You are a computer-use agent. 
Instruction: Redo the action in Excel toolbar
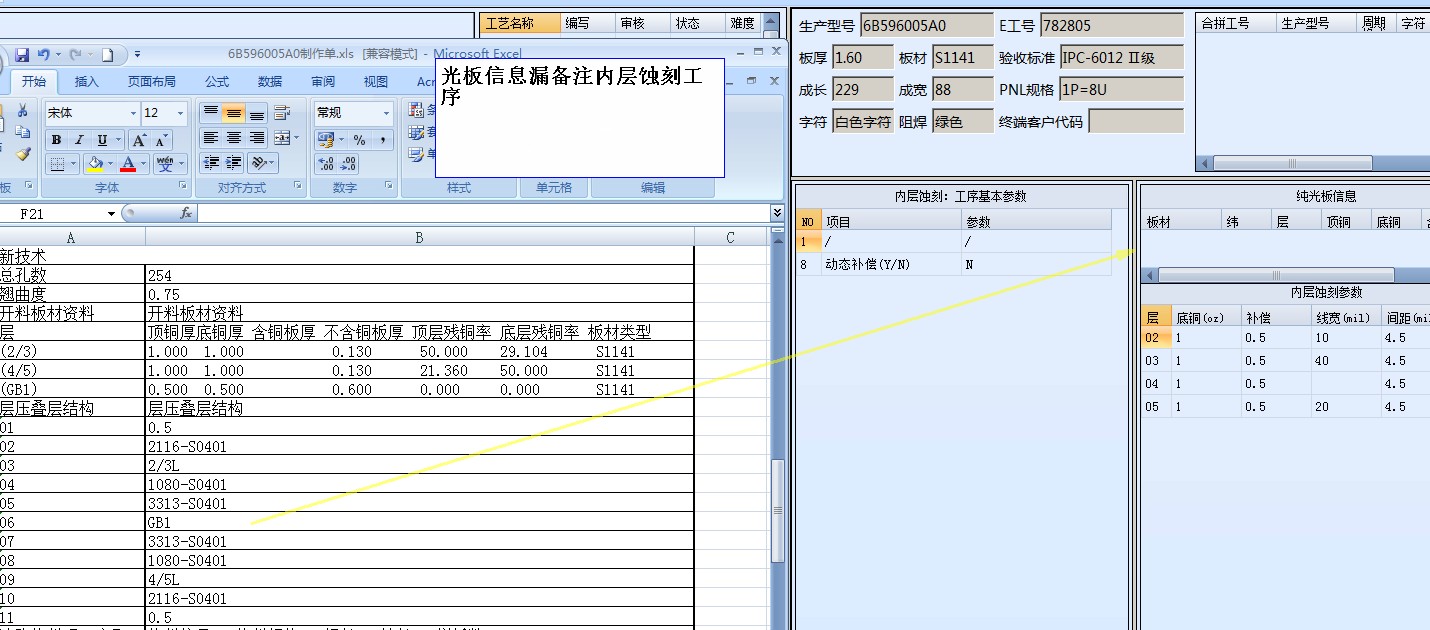tap(75, 54)
